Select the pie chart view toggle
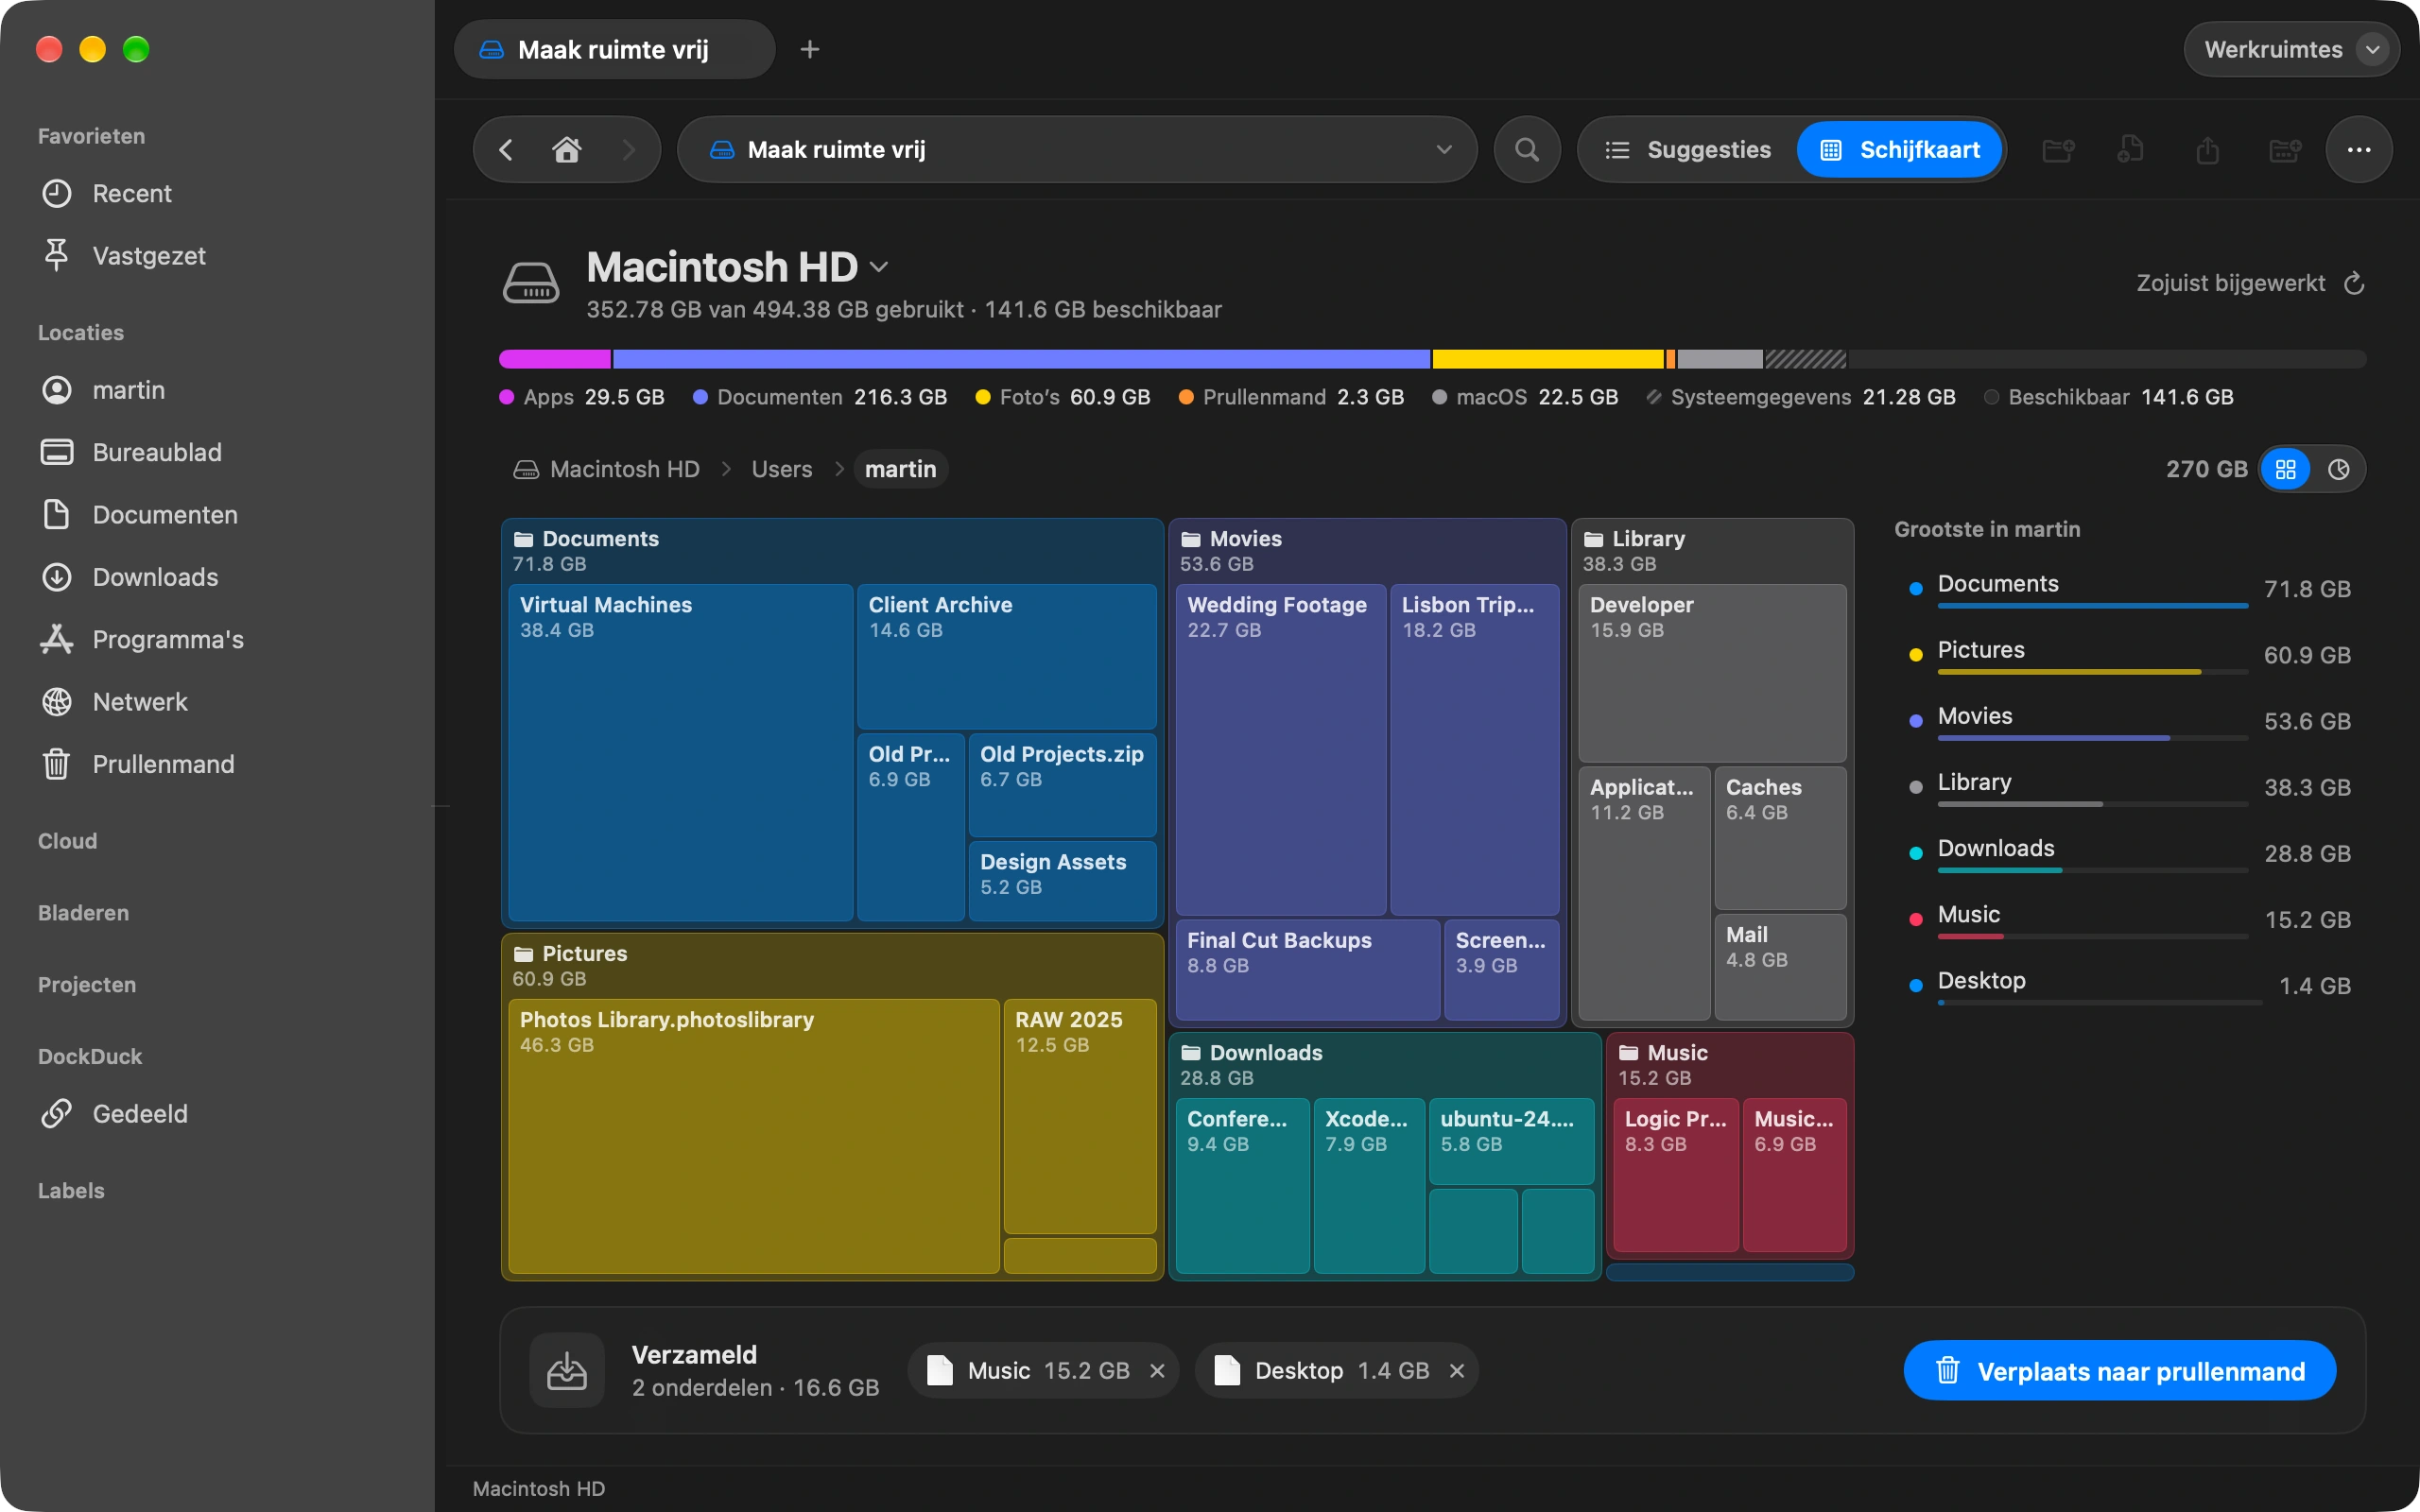Image resolution: width=2420 pixels, height=1512 pixels. [x=2338, y=469]
